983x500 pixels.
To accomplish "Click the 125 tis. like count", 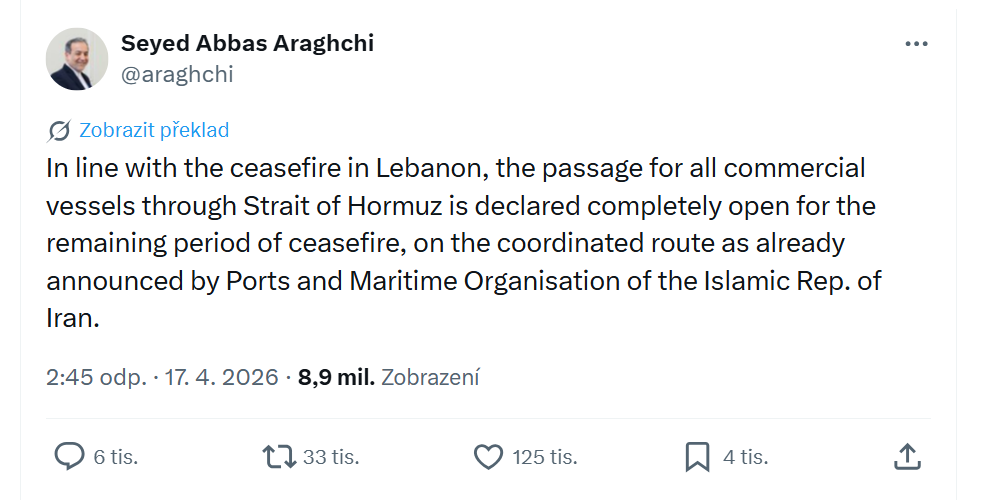I will 545,457.
